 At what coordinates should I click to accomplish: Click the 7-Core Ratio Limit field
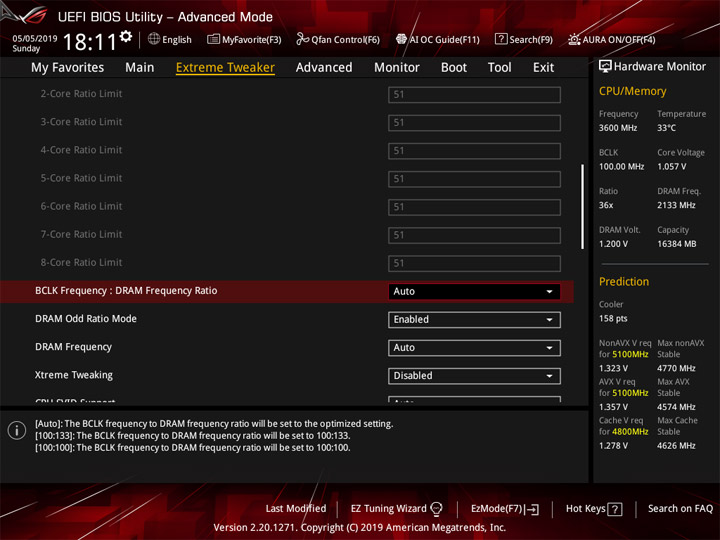474,235
